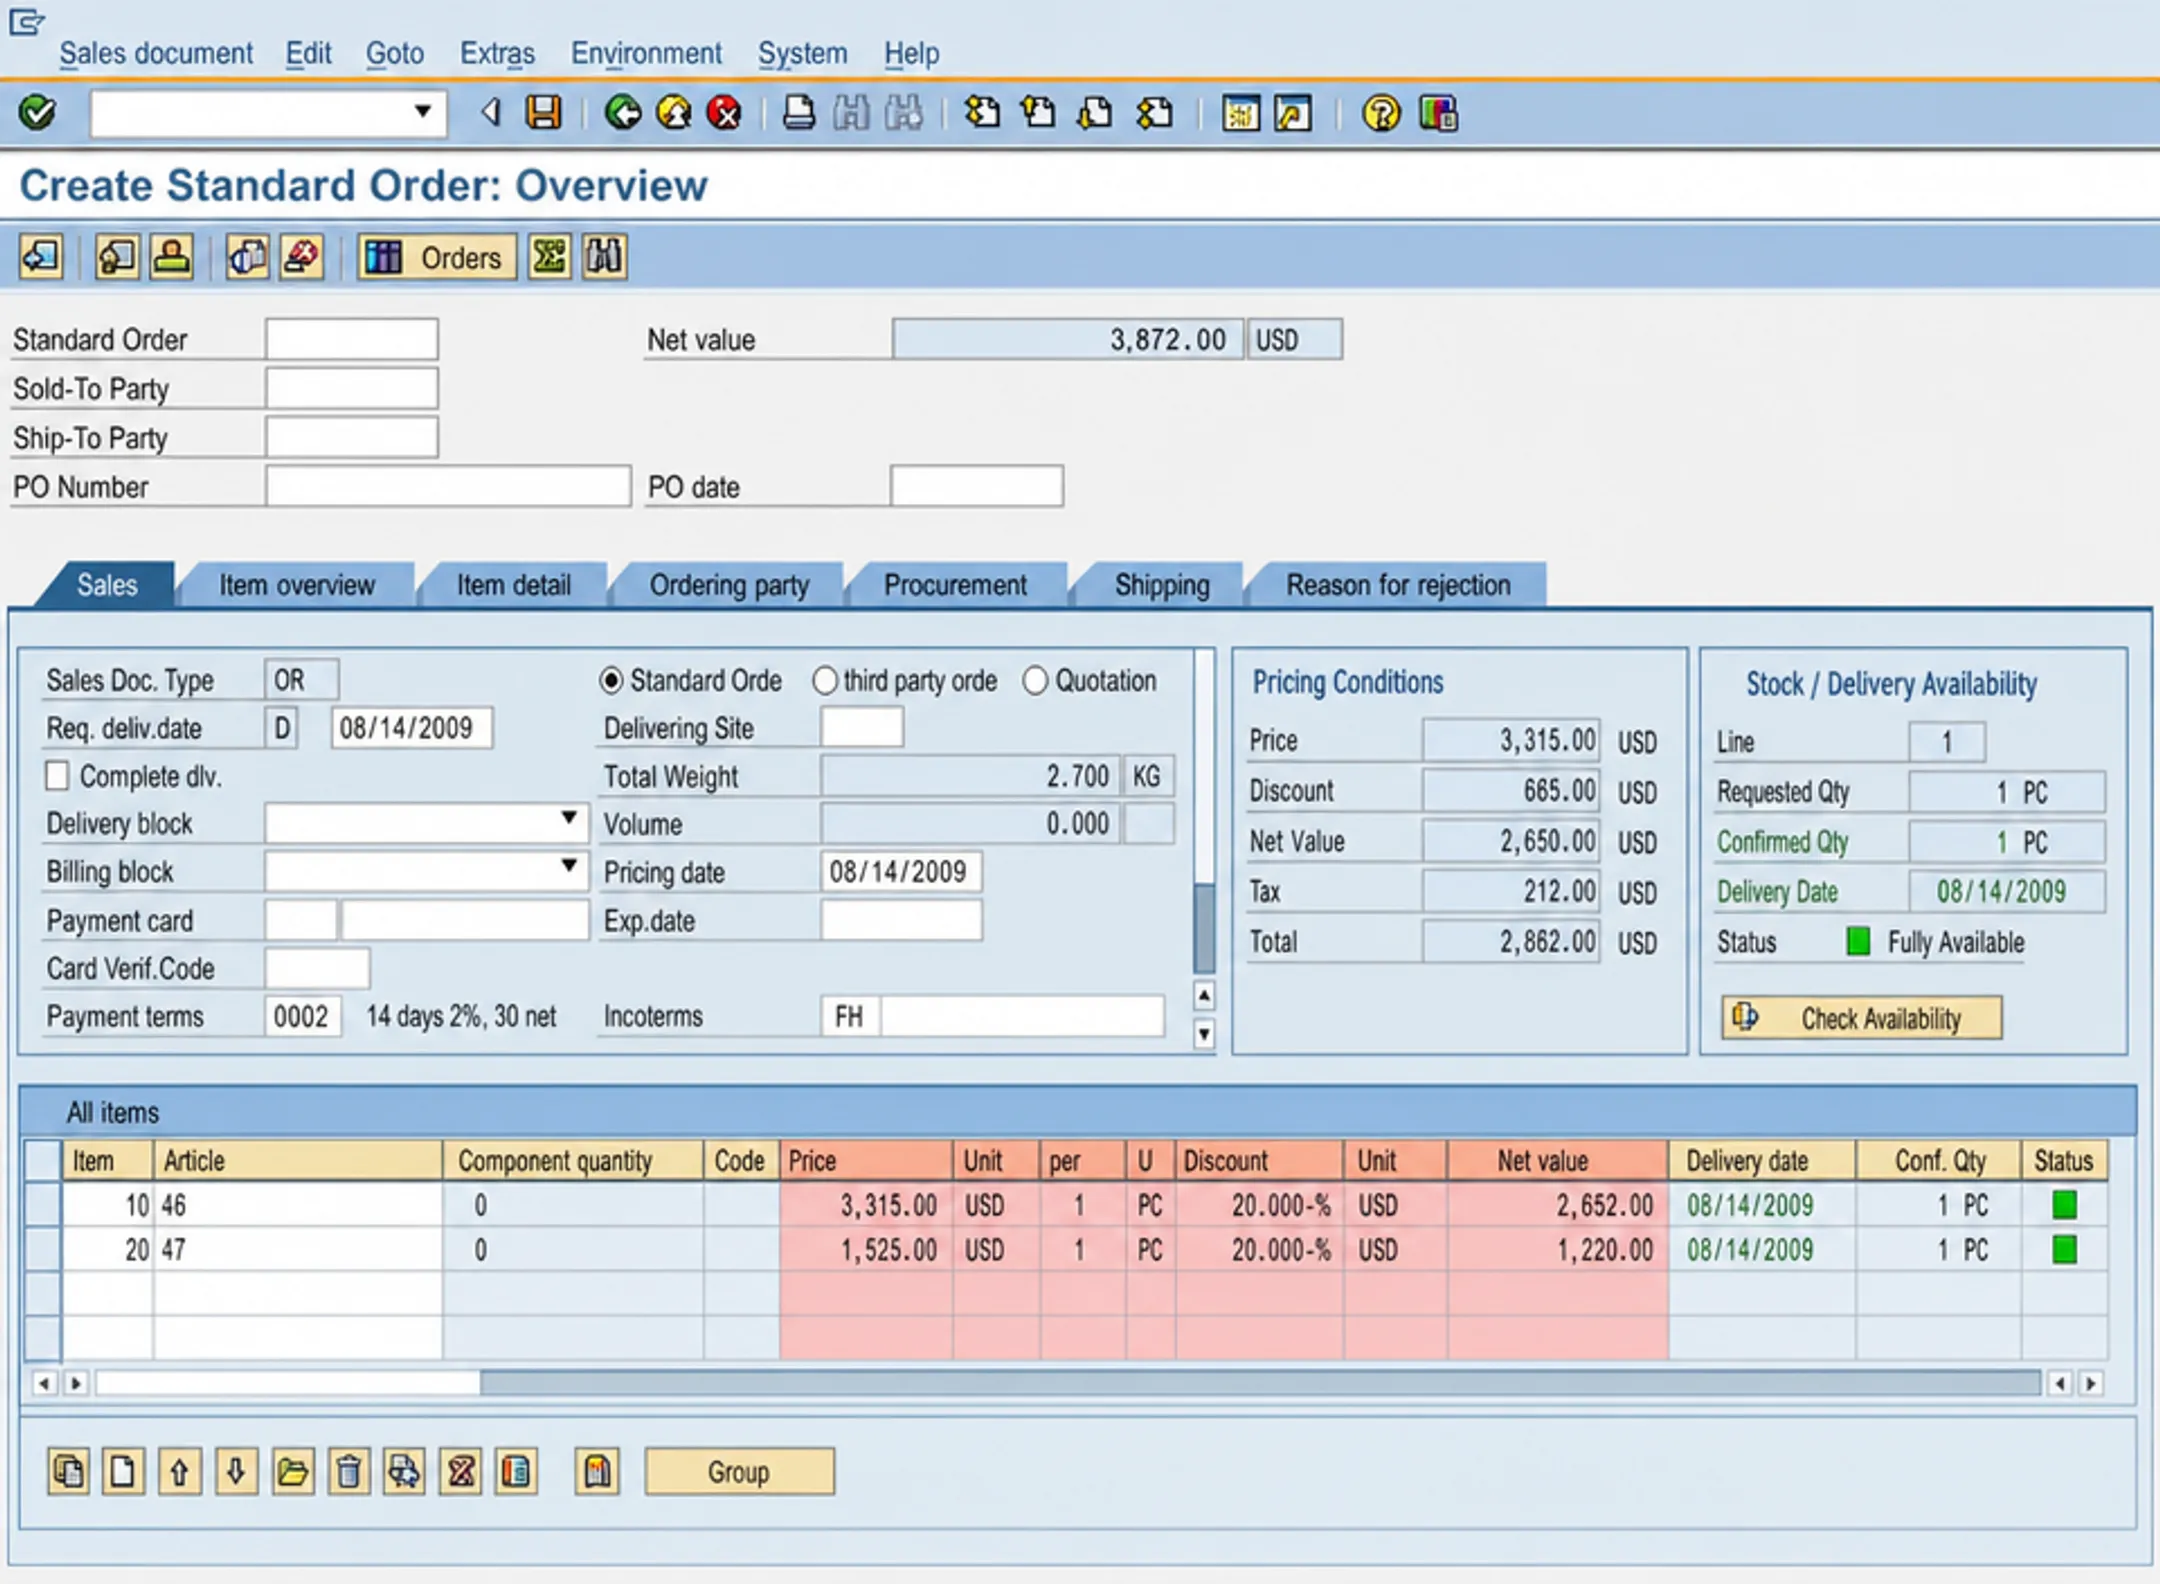Click the green status square for item 10
This screenshot has height=1584, width=2160.
pos(2065,1204)
